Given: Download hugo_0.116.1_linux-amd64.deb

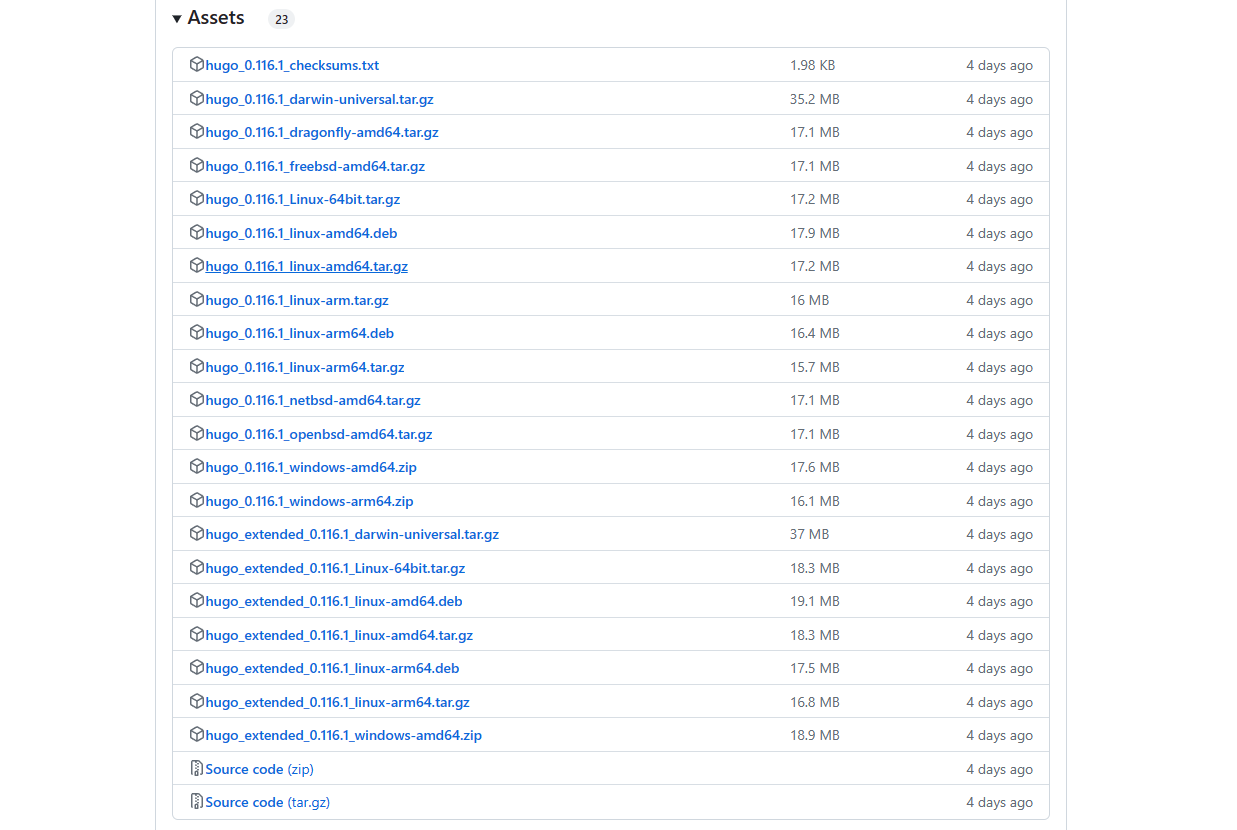Looking at the screenshot, I should (301, 233).
